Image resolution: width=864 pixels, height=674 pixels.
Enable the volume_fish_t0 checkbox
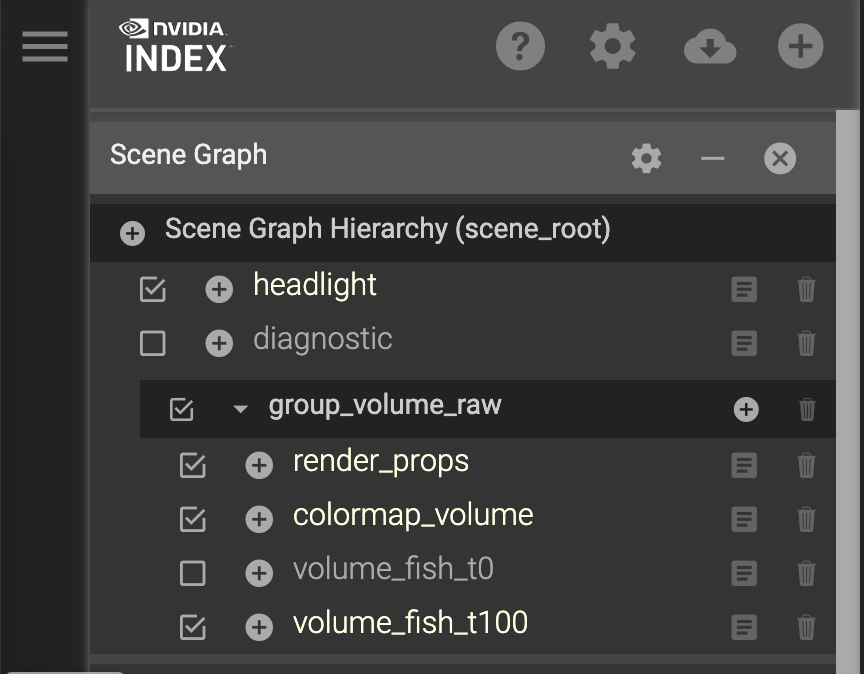coord(192,573)
